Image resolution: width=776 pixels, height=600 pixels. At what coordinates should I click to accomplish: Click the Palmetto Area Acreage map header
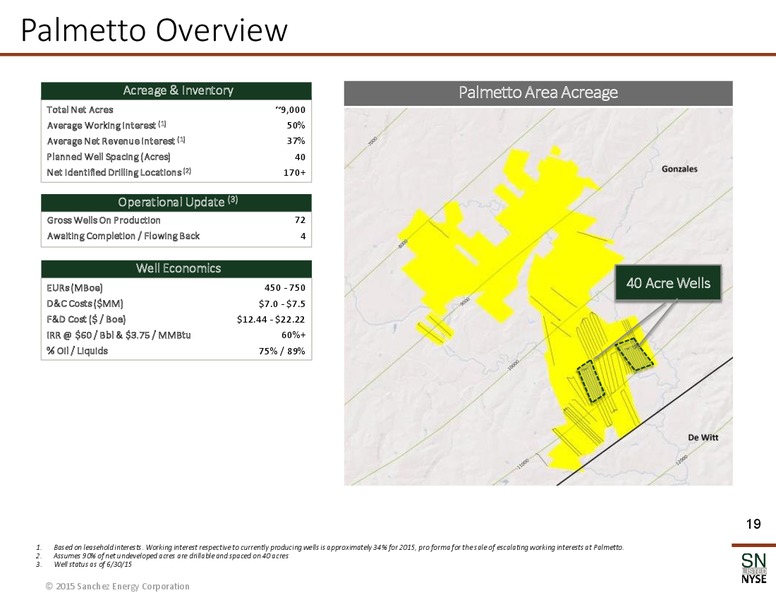[538, 93]
